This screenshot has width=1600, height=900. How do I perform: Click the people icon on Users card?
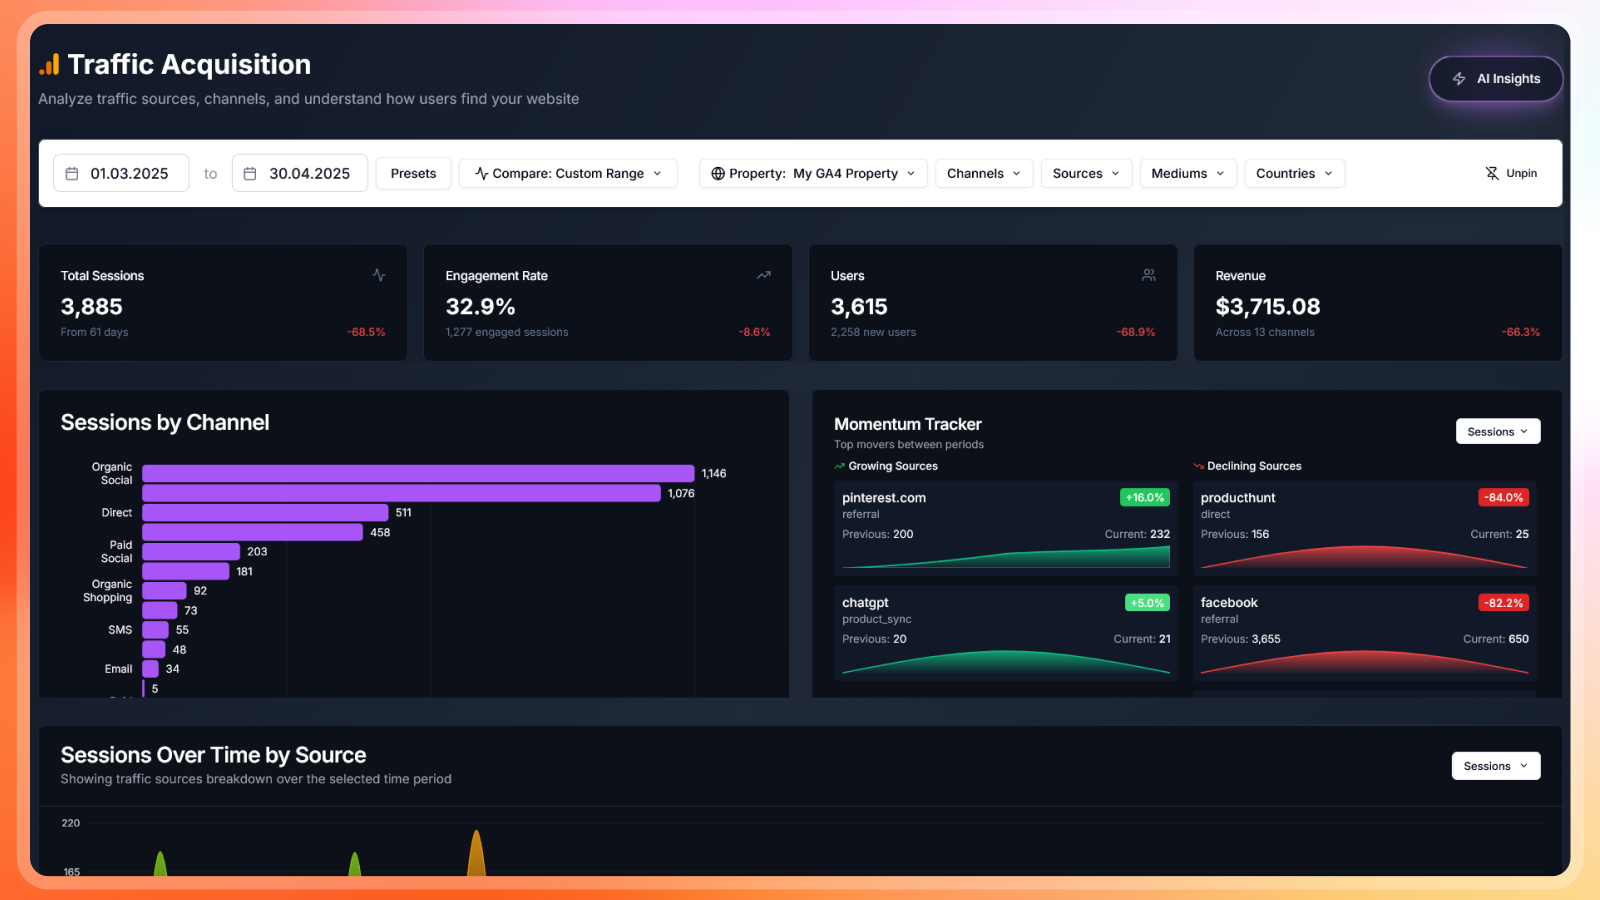pyautogui.click(x=1149, y=275)
